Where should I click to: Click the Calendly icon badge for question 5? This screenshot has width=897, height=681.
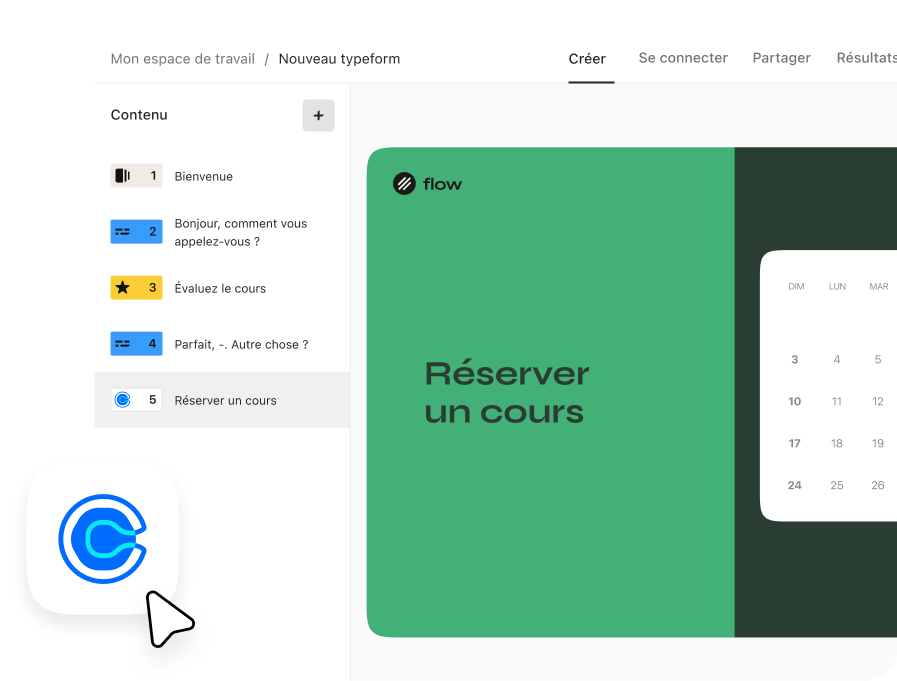(136, 400)
